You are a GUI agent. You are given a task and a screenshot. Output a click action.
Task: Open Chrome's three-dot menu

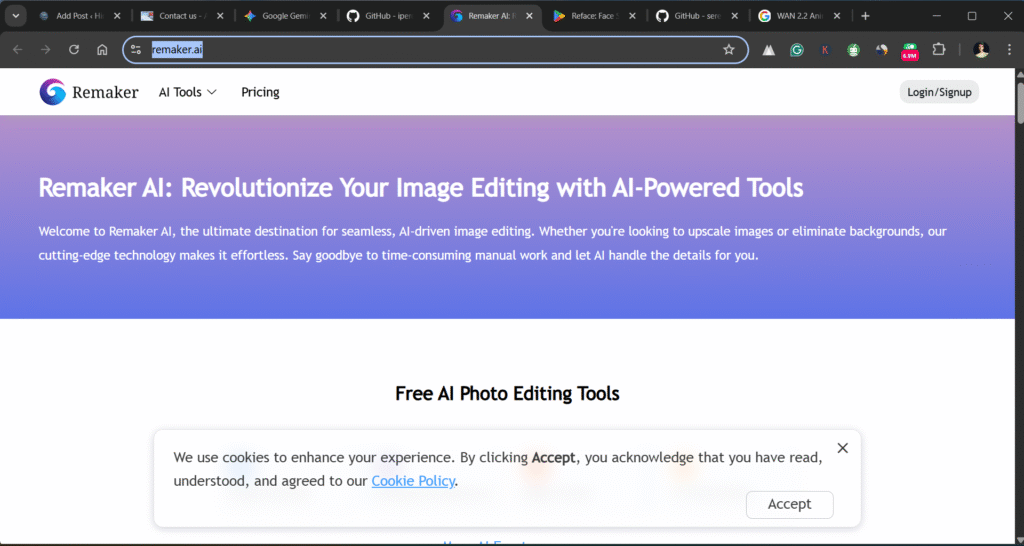point(1008,49)
